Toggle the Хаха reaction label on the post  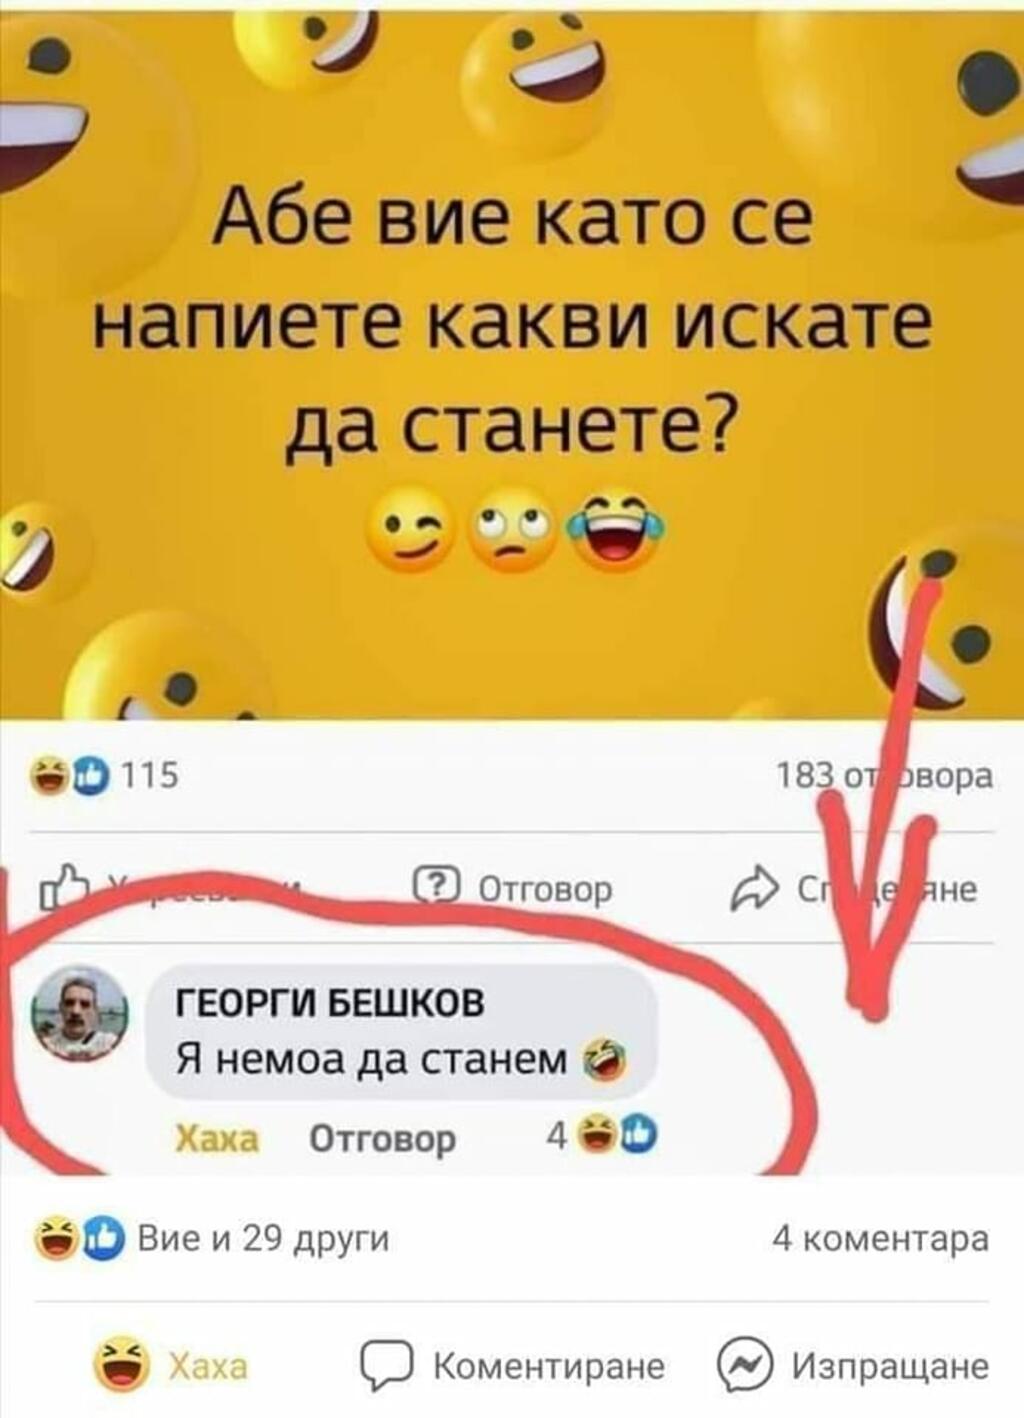click(207, 1366)
